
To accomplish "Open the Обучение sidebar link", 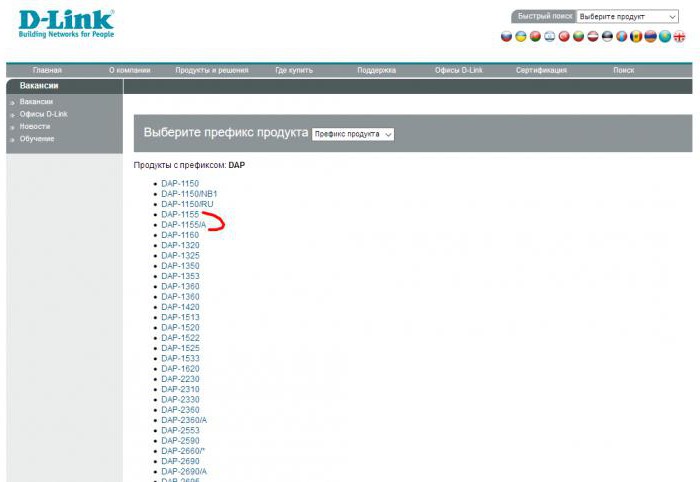I will pos(37,139).
